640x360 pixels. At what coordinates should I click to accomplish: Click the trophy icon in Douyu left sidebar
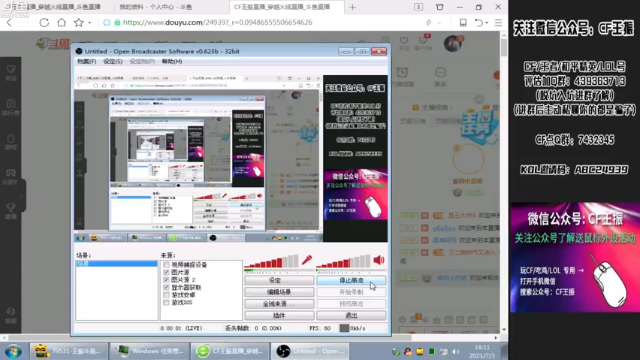coord(11,207)
